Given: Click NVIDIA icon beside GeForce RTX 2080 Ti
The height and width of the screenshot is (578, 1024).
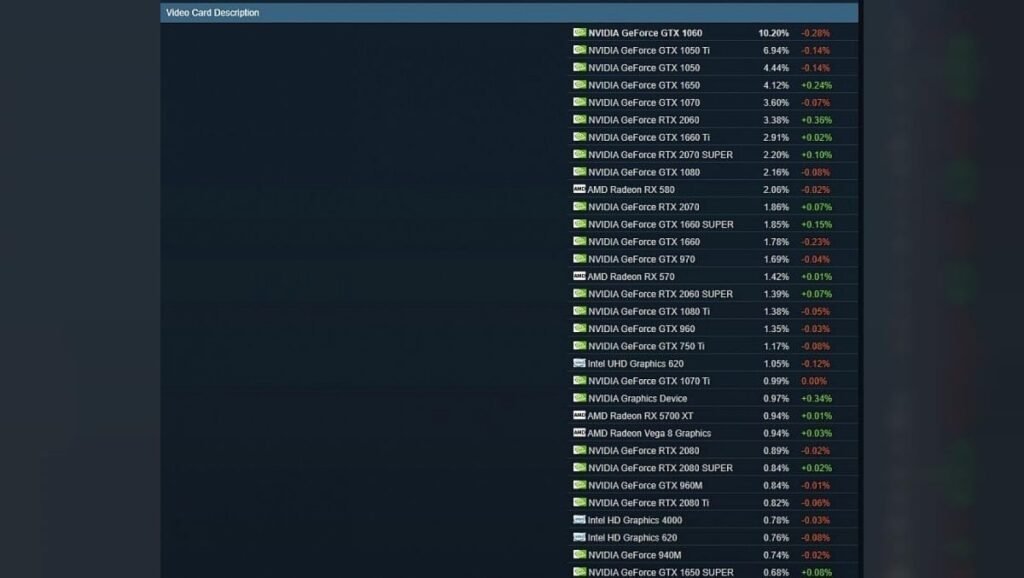Looking at the screenshot, I should coord(579,502).
